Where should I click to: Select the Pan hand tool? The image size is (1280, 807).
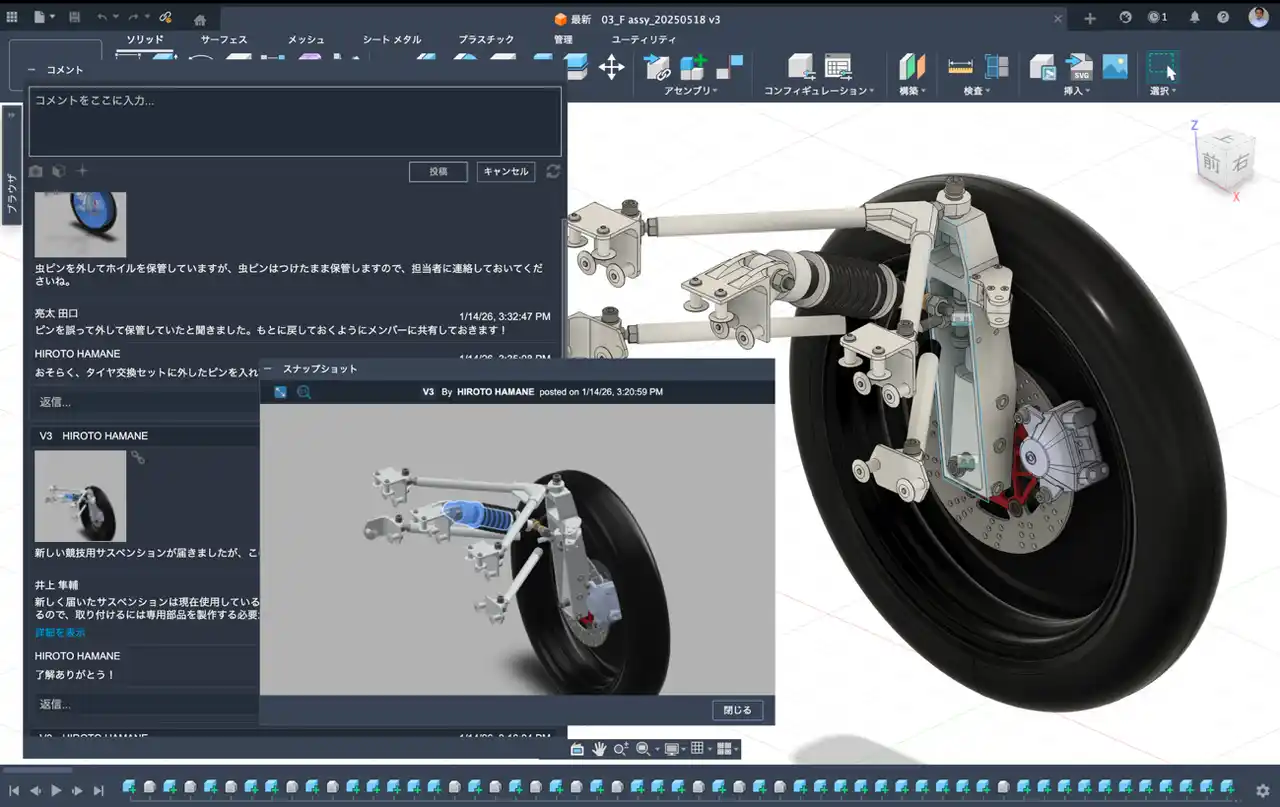599,749
